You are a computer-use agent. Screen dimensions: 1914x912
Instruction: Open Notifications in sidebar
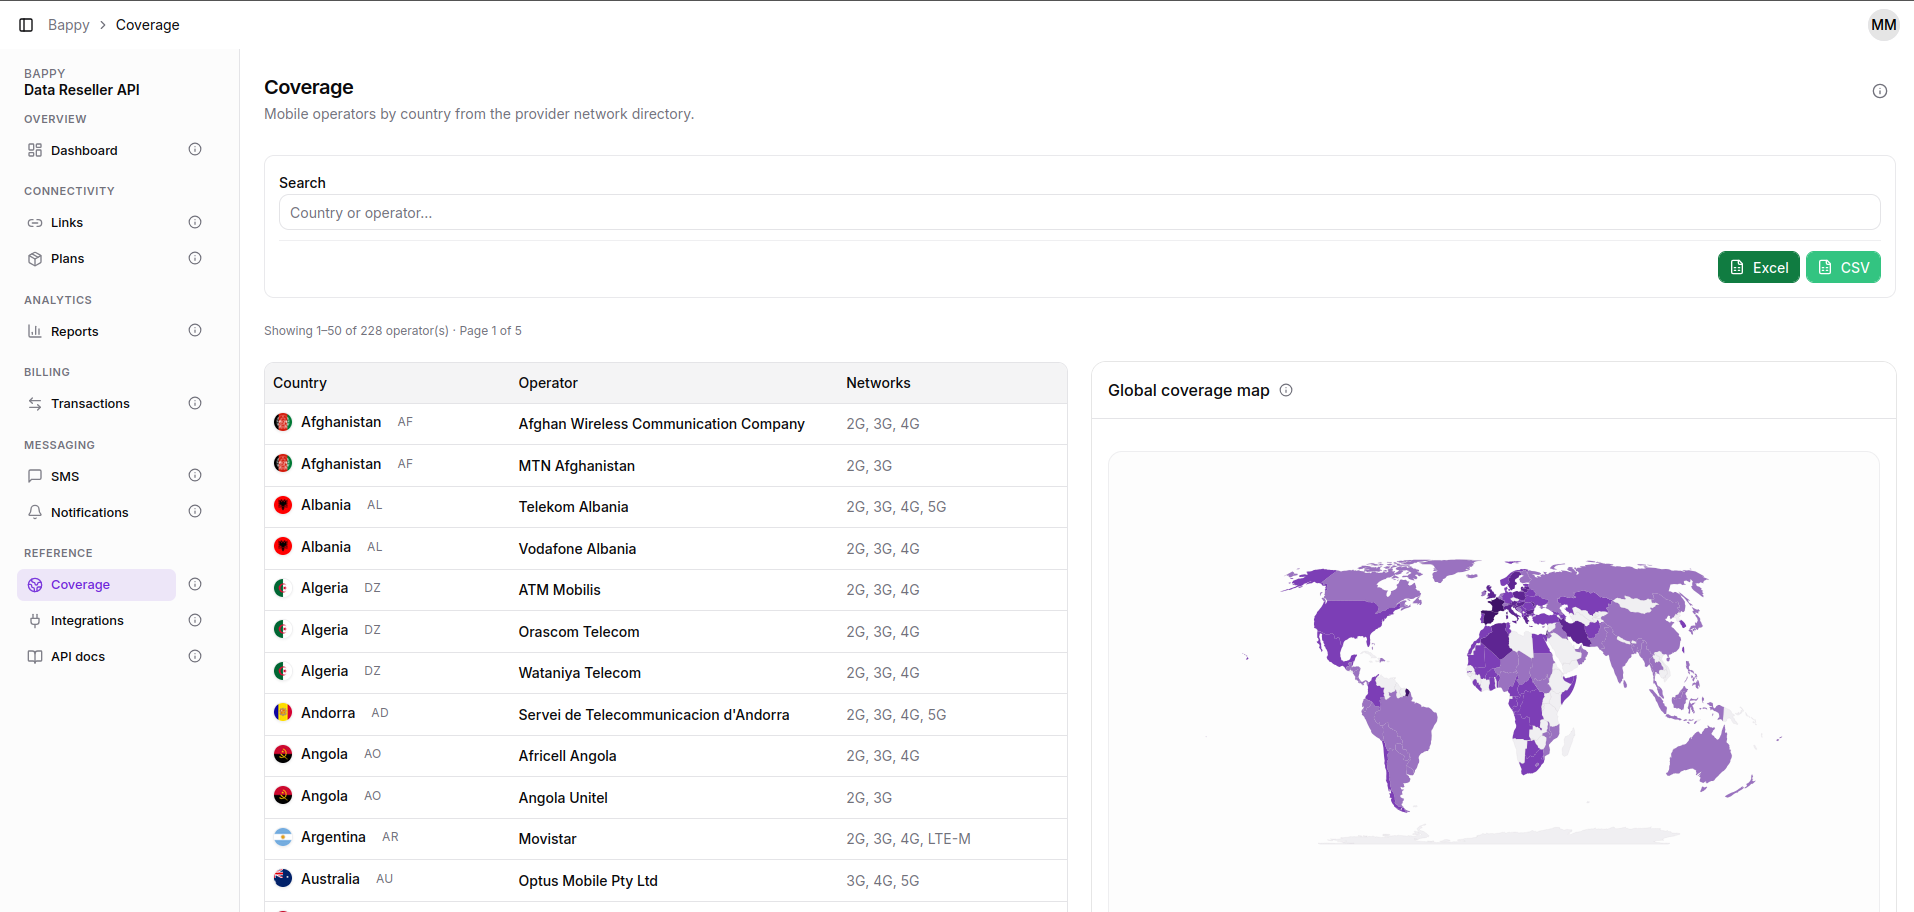tap(97, 512)
